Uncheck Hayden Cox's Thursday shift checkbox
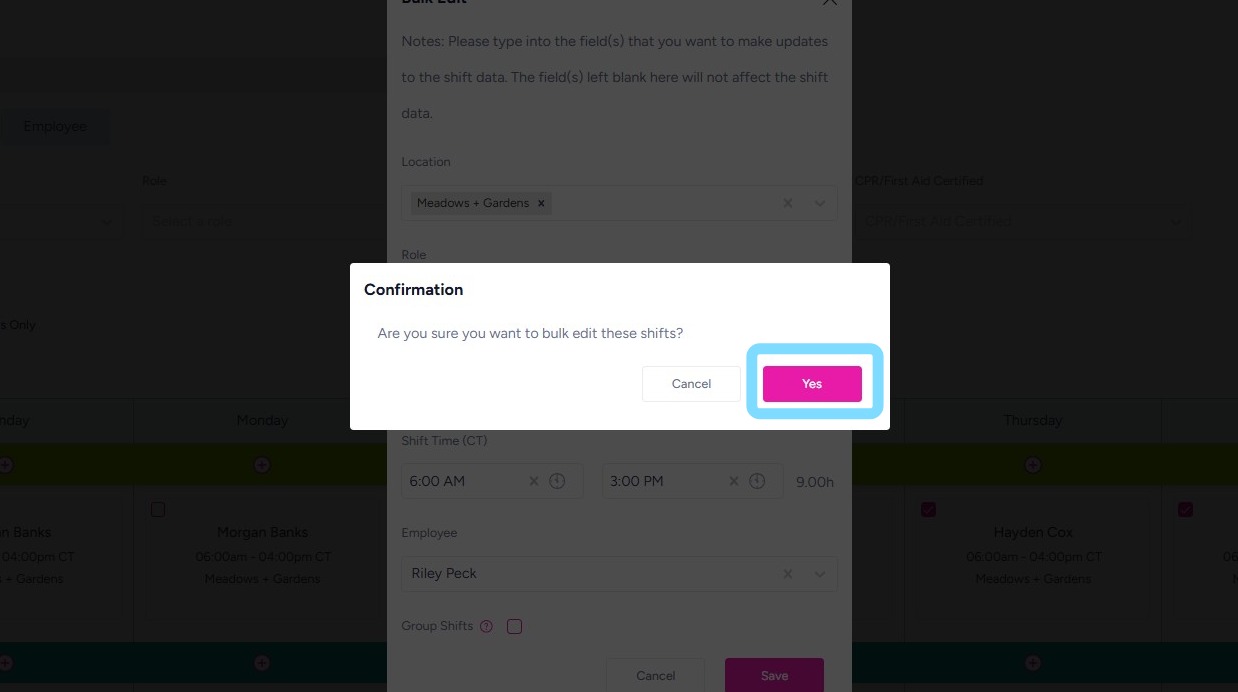Screen dimensions: 1238x692 (x=929, y=510)
